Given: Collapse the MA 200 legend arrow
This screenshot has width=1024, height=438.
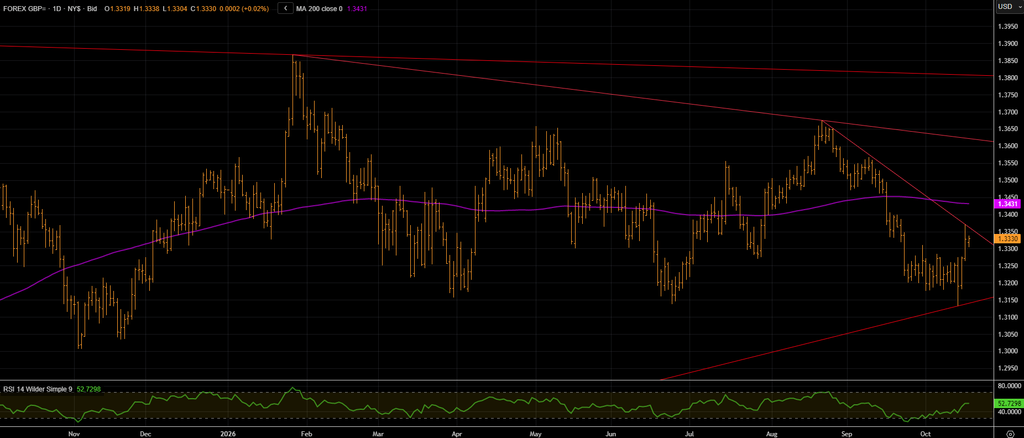Looking at the screenshot, I should click(x=284, y=8).
